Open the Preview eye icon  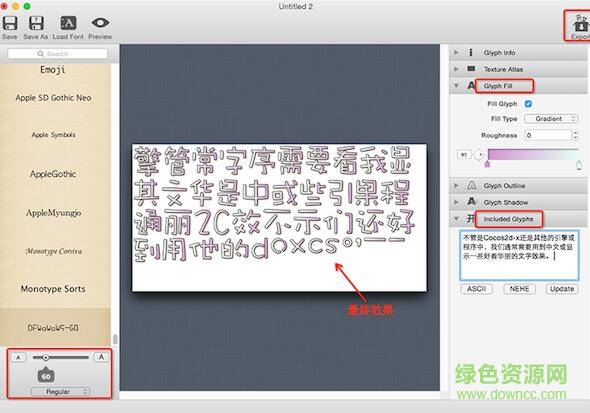click(x=100, y=23)
